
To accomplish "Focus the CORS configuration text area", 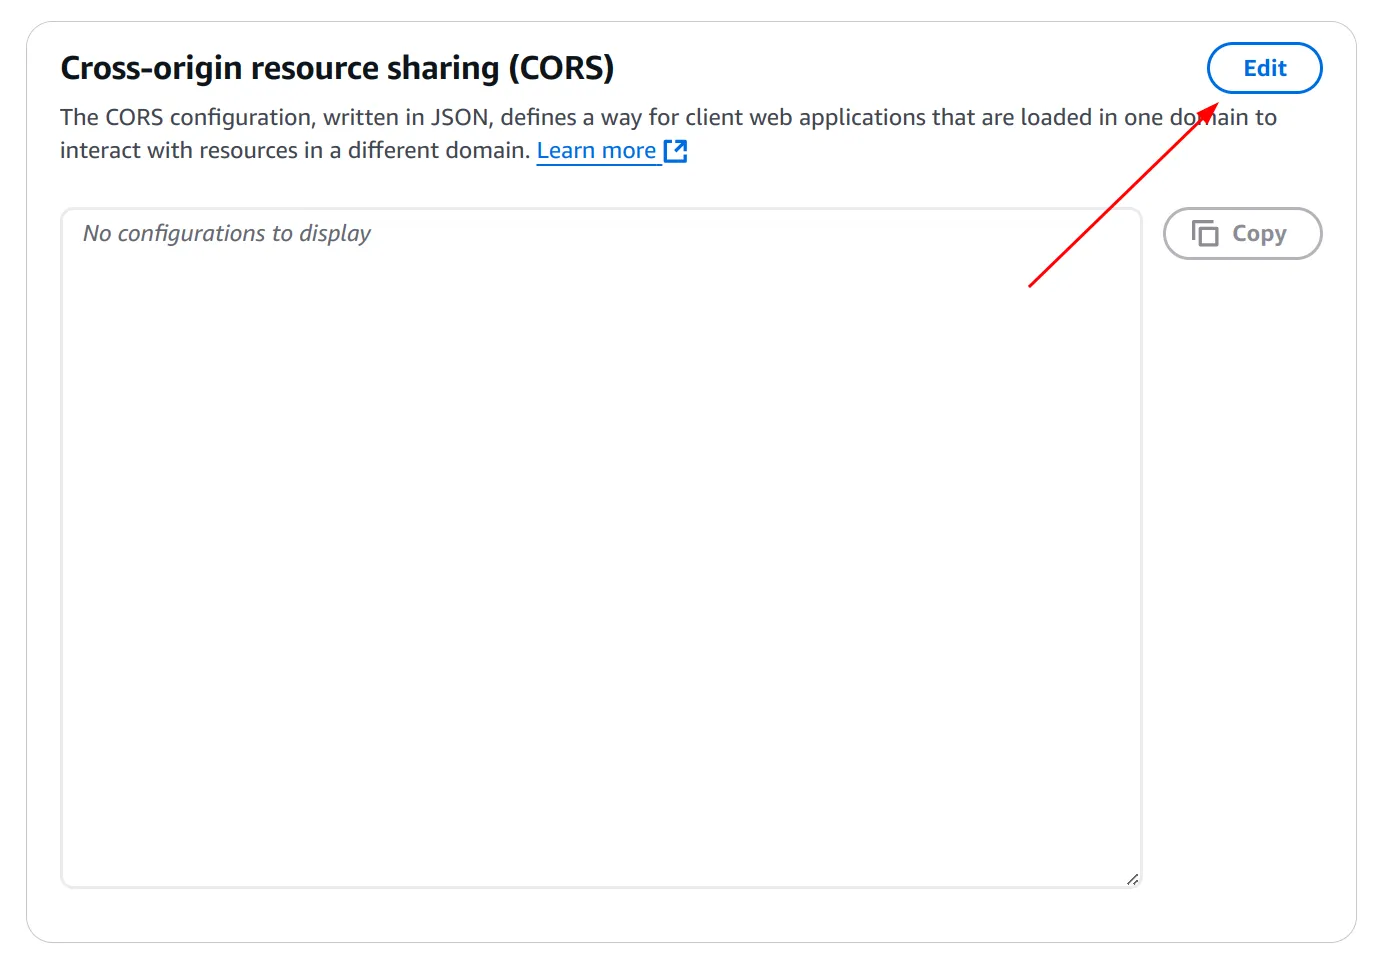I will (600, 500).
